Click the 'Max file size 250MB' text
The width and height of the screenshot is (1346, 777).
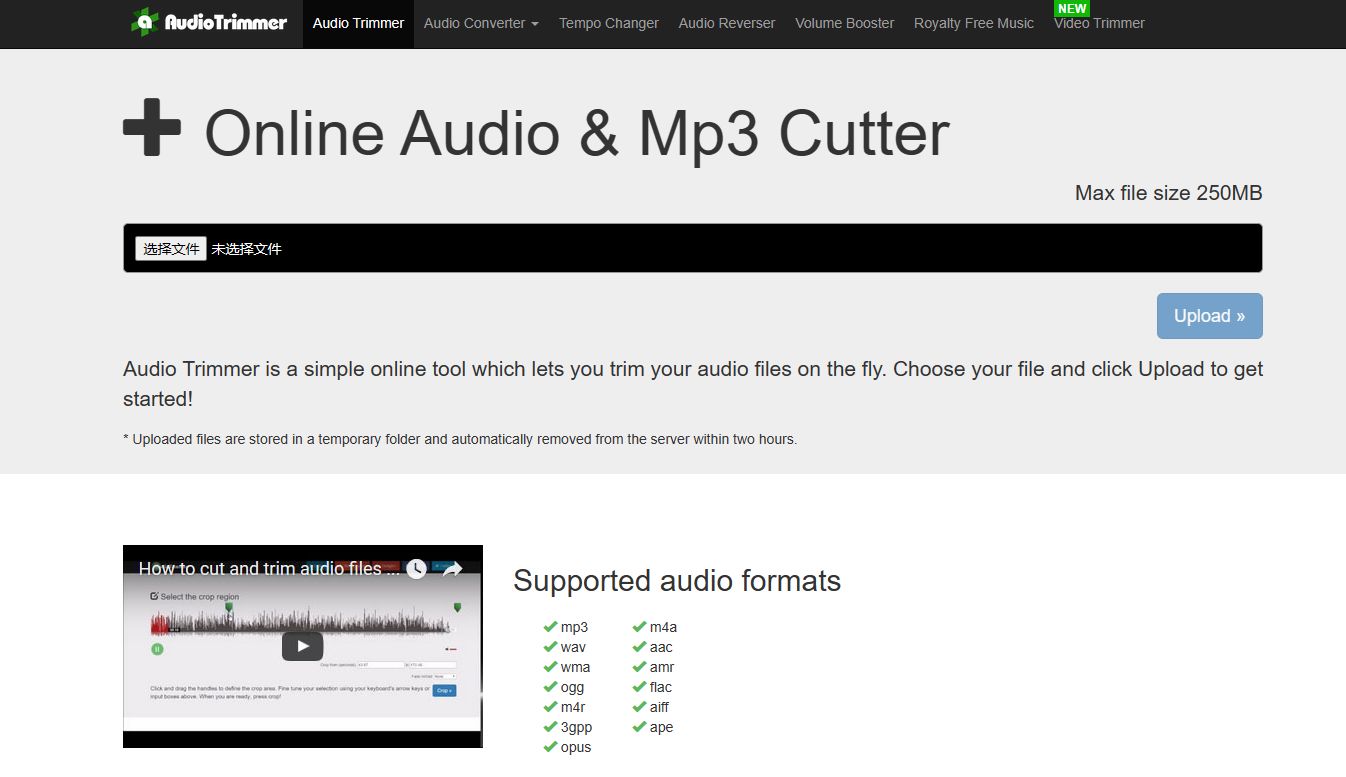tap(1168, 193)
